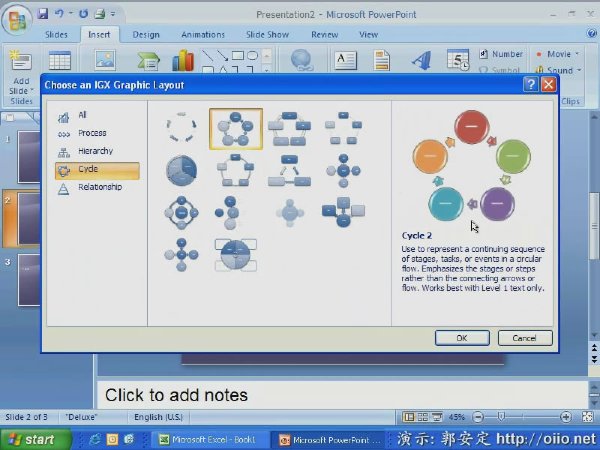This screenshot has height=450, width=600.
Task: Open the View ribbon tab
Action: pos(368,35)
